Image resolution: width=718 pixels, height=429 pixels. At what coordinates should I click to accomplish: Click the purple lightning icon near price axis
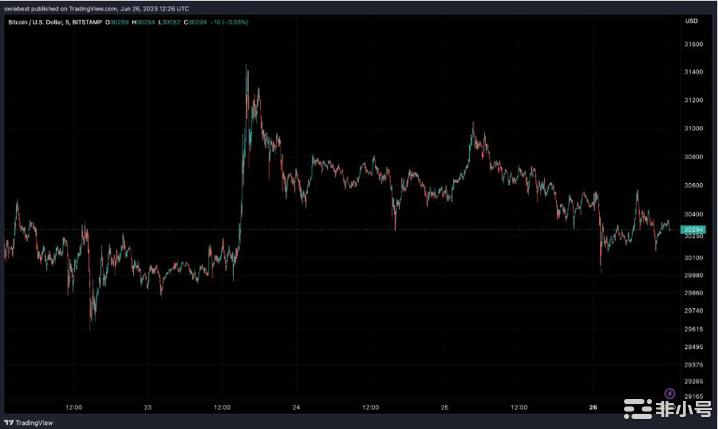669,393
